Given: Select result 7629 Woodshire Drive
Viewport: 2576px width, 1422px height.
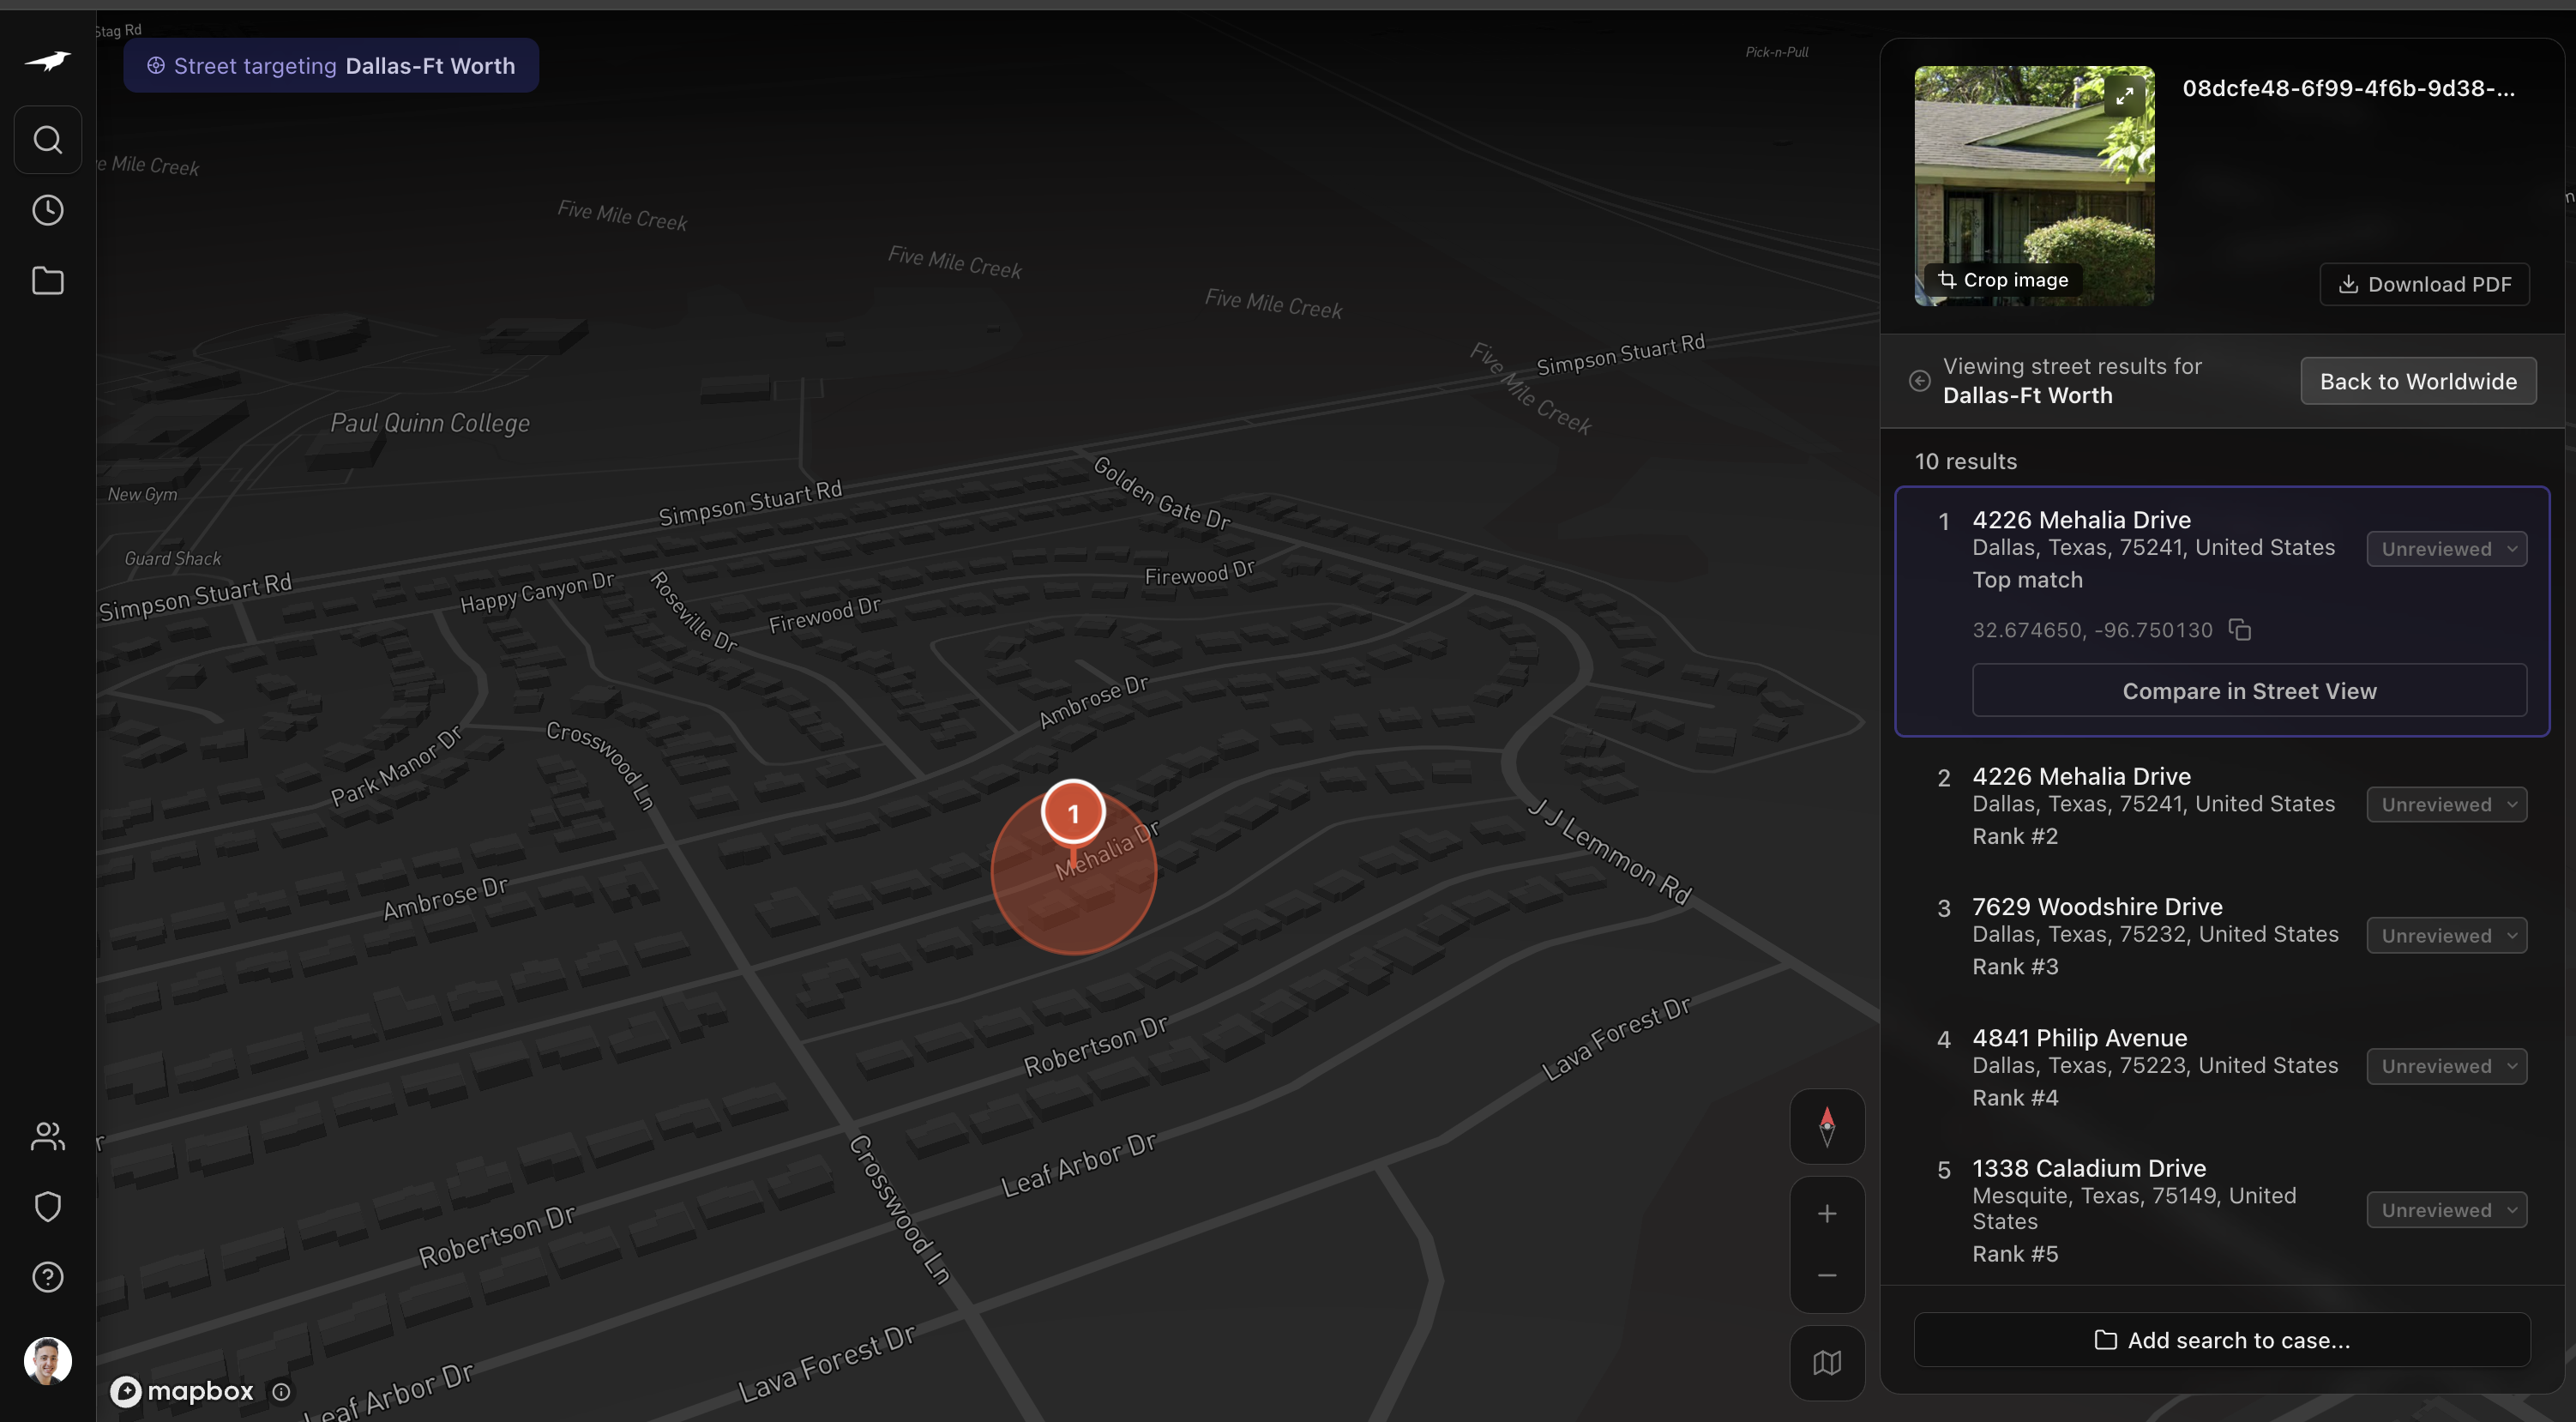Looking at the screenshot, I should (2222, 936).
